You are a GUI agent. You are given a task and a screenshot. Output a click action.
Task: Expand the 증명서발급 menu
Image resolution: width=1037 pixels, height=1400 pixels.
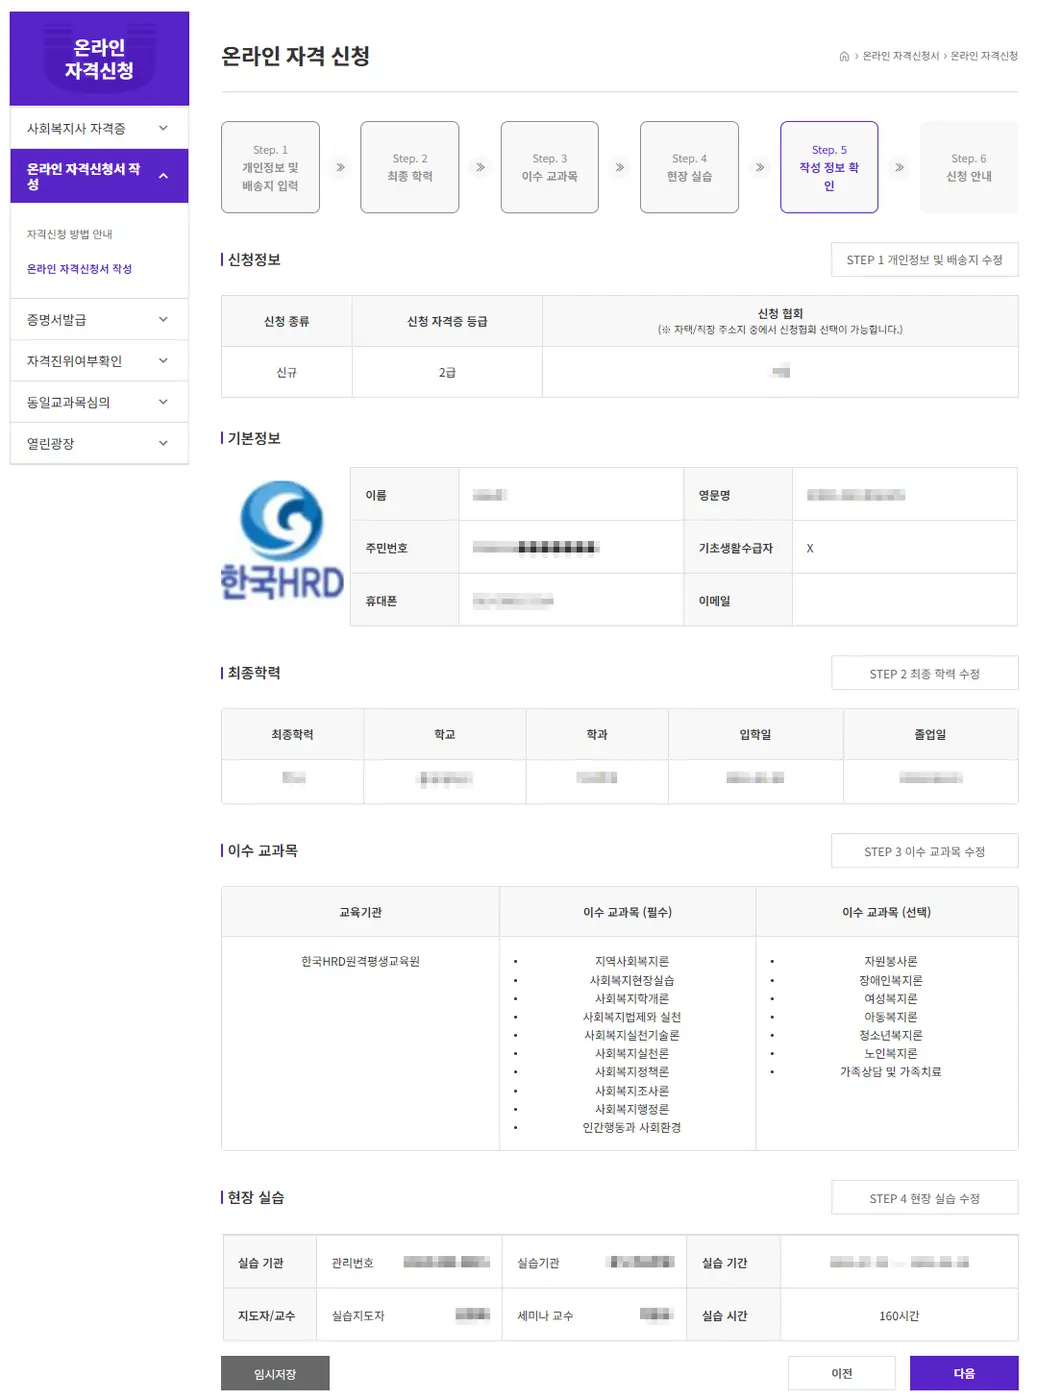pyautogui.click(x=99, y=320)
